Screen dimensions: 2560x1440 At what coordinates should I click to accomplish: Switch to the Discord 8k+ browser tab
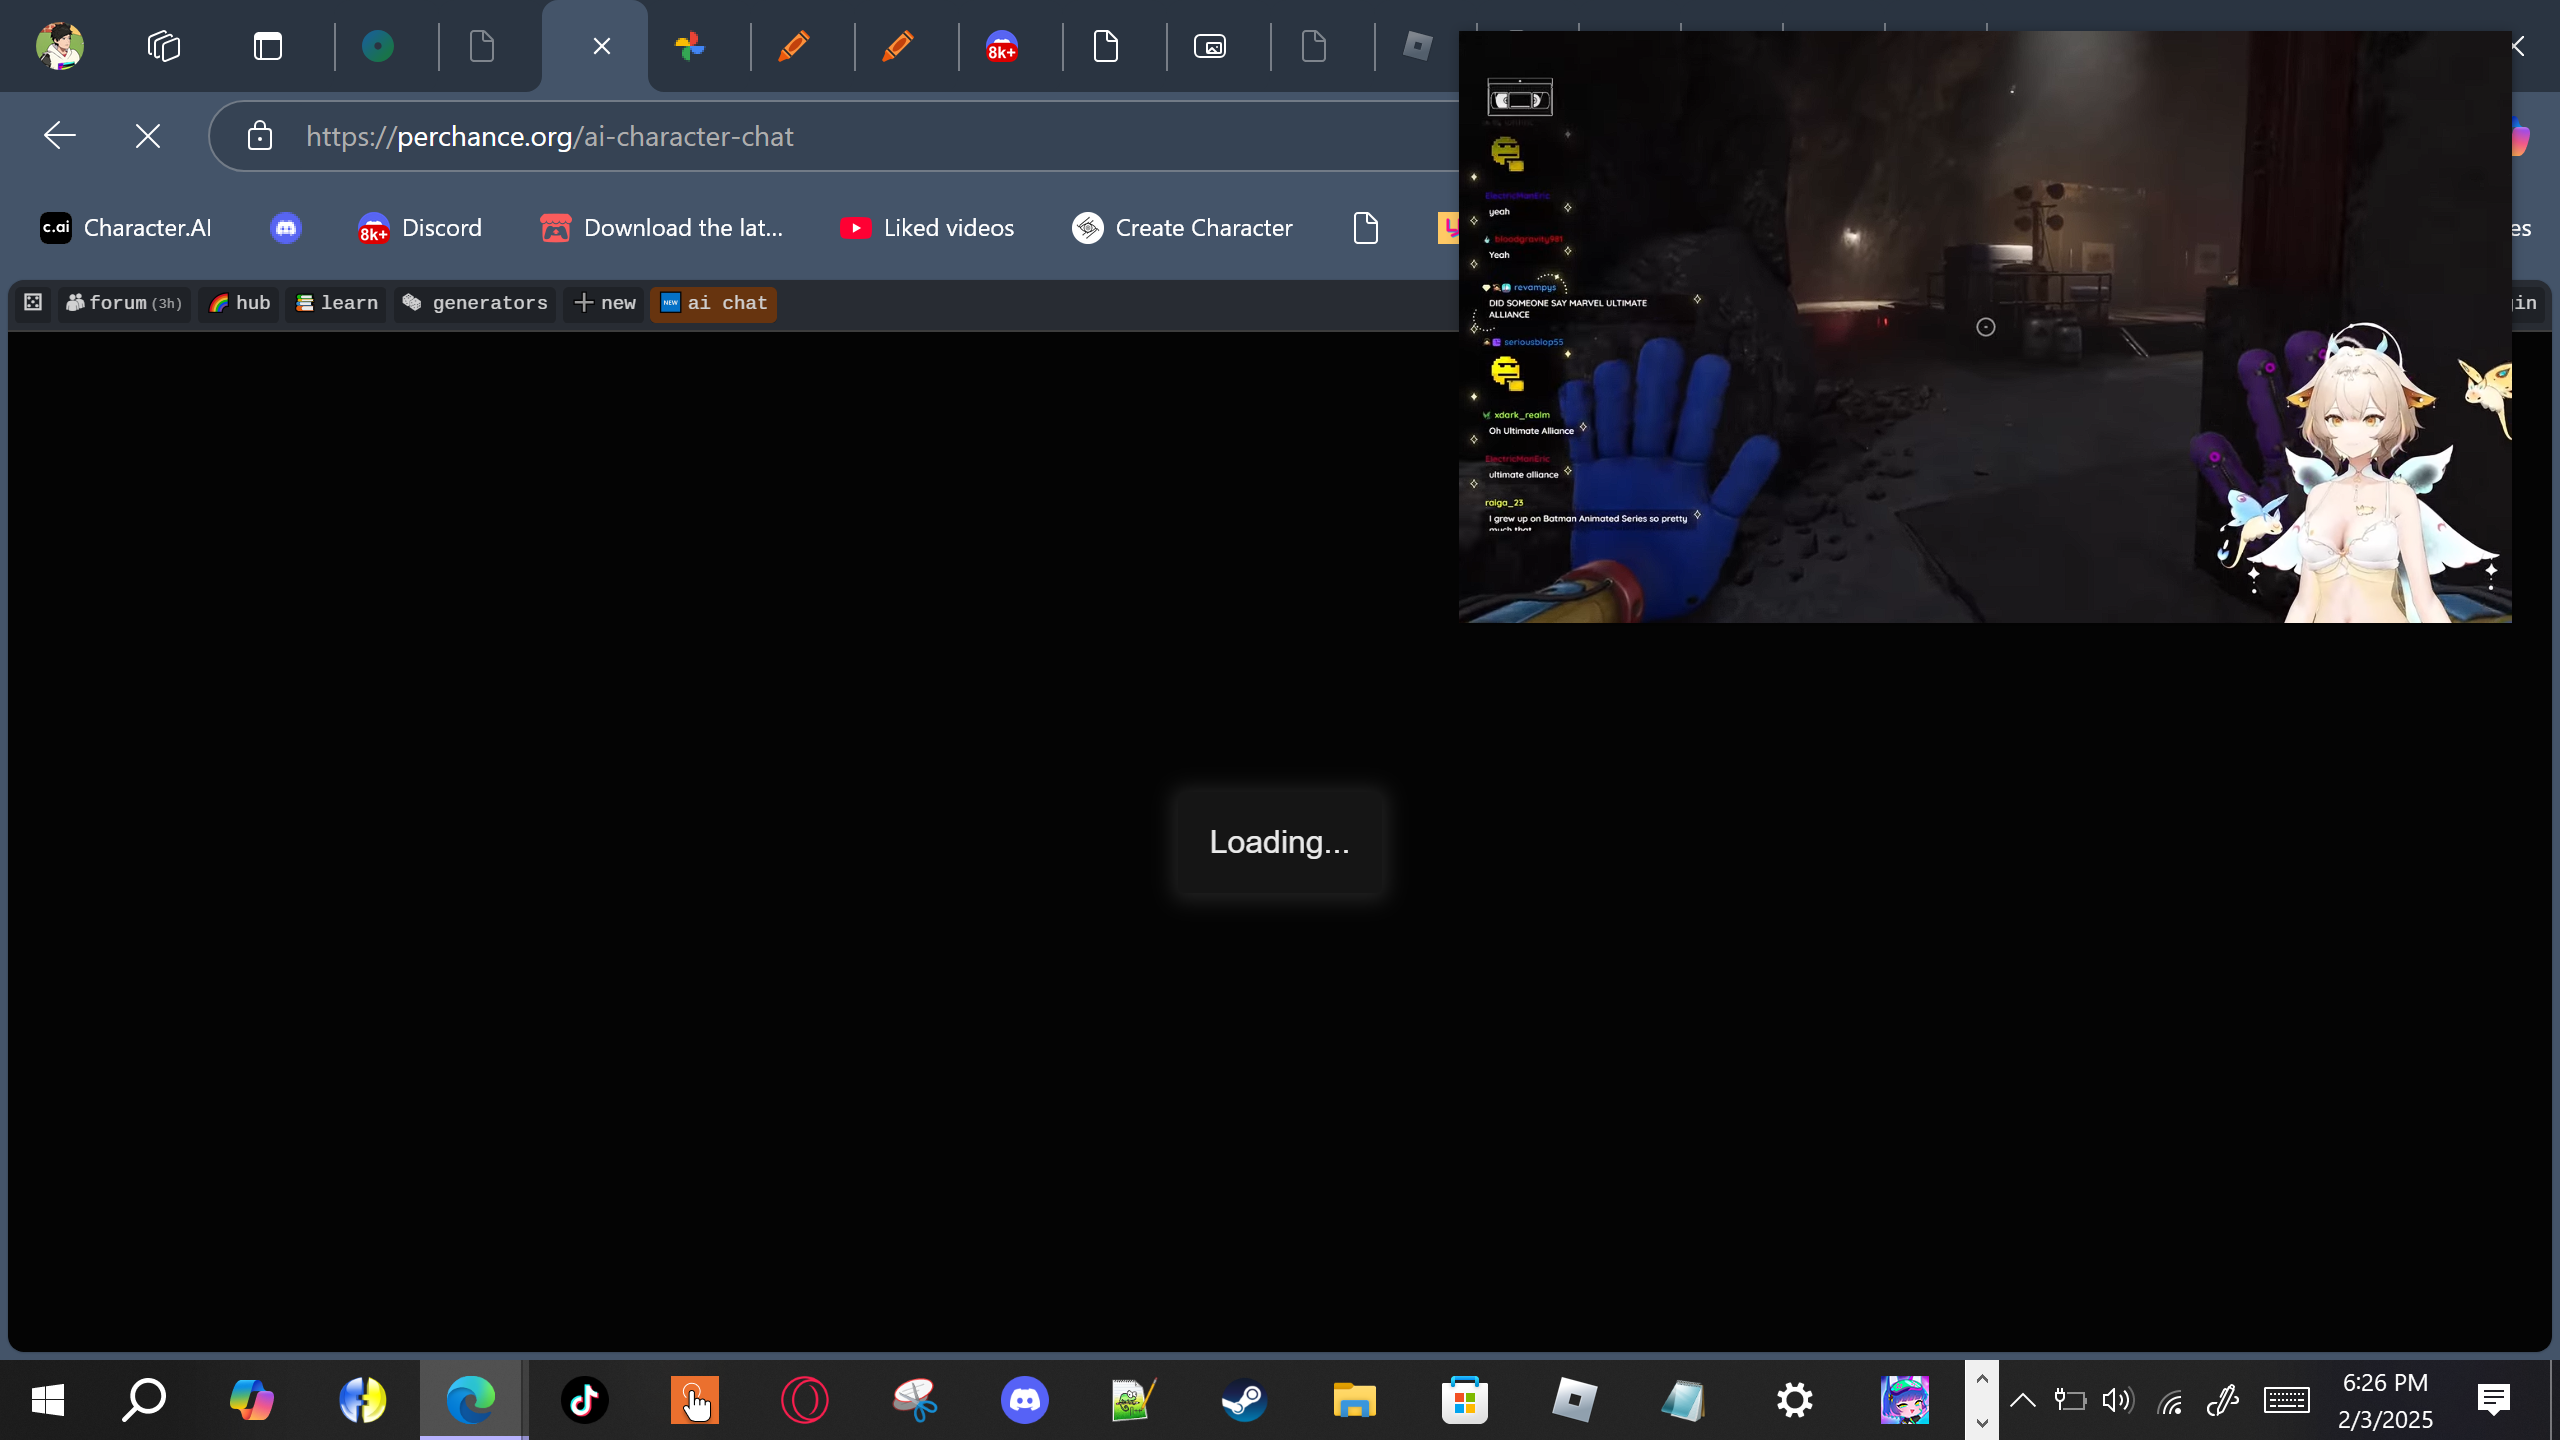coord(1002,46)
